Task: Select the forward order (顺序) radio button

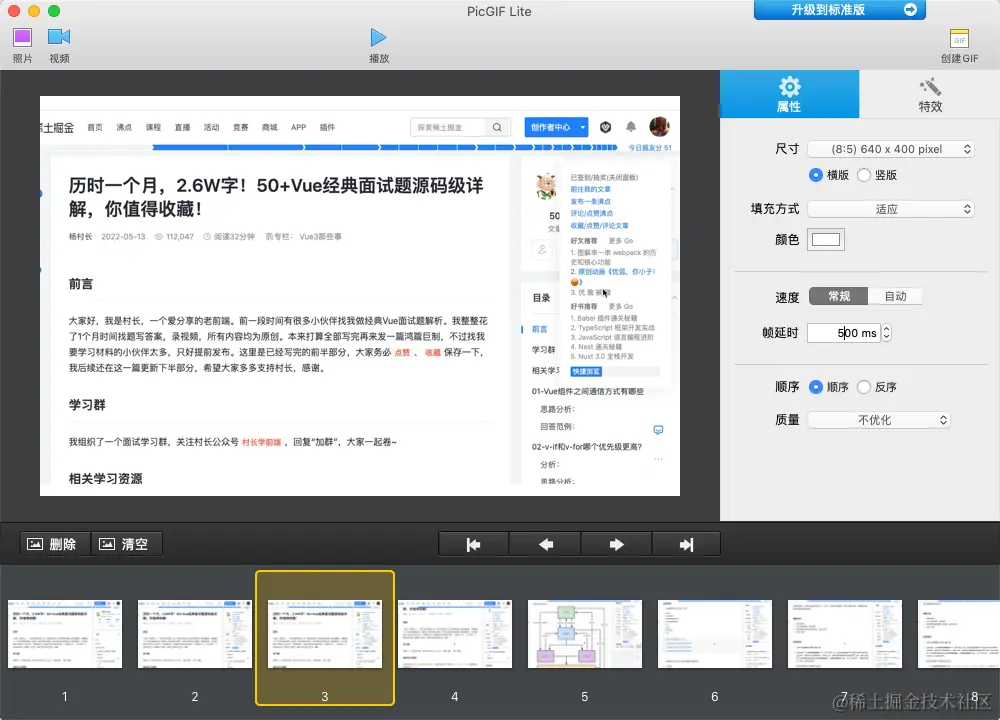Action: [x=815, y=387]
